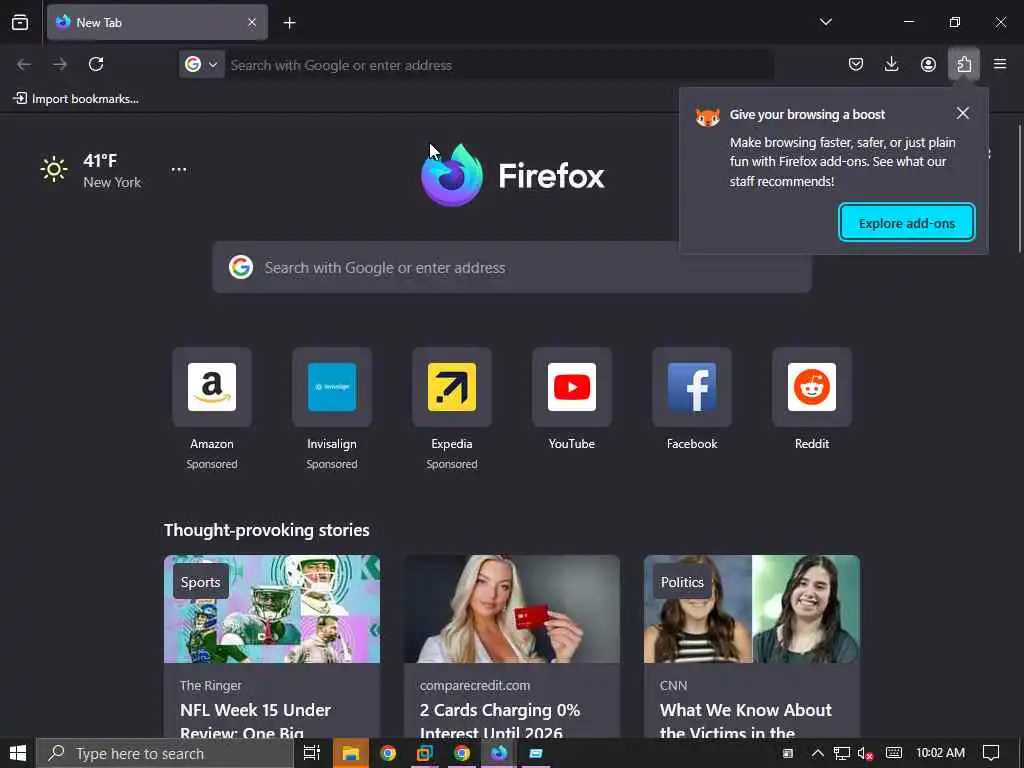Dismiss the browsing boost popup
Viewport: 1024px width, 768px height.
click(963, 113)
